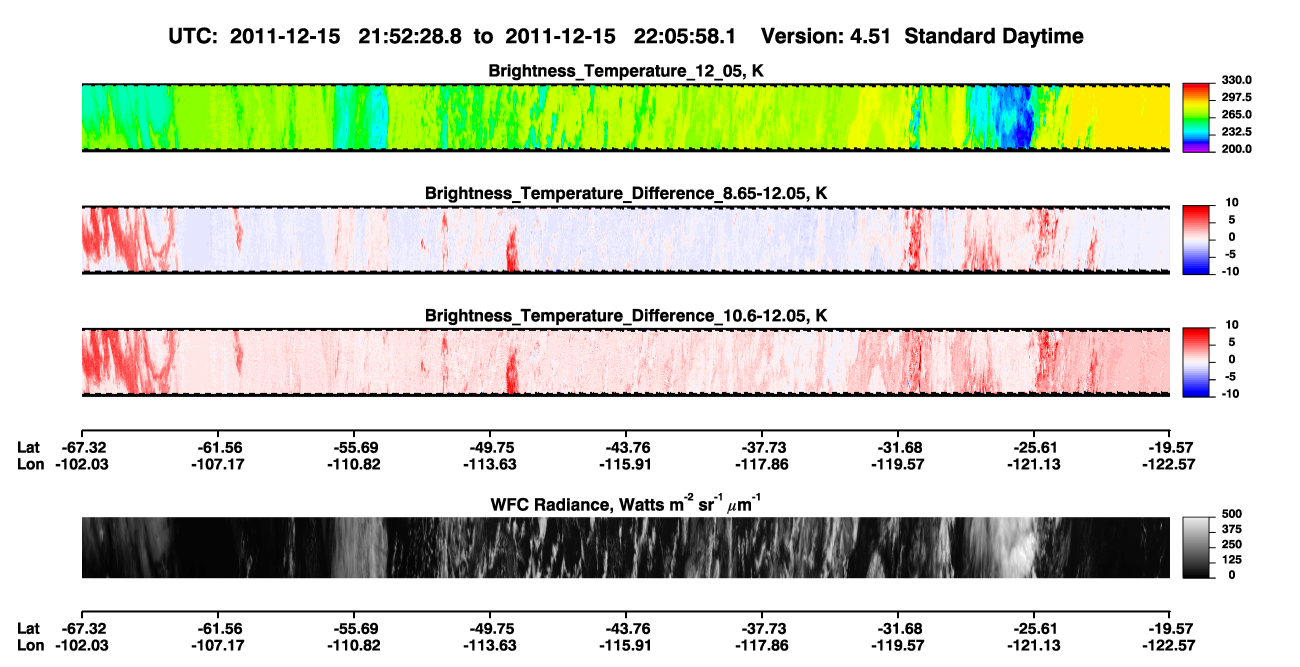The image size is (1300, 667).
Task: Click the 8.65-12.05 difference image strip
Action: 626,239
